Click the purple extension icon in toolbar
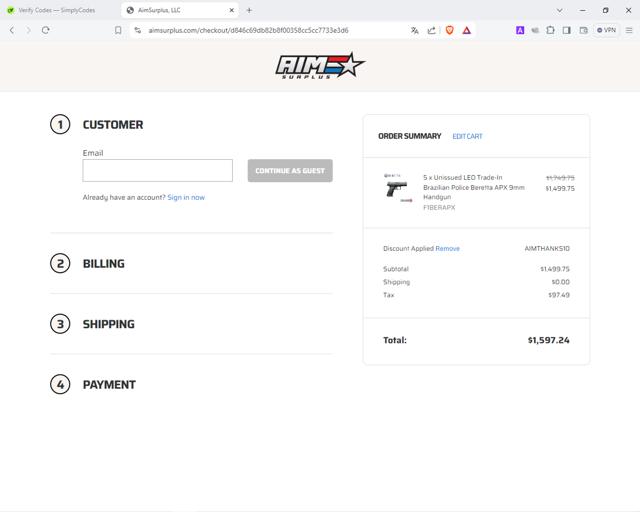640x512 pixels. [x=520, y=30]
